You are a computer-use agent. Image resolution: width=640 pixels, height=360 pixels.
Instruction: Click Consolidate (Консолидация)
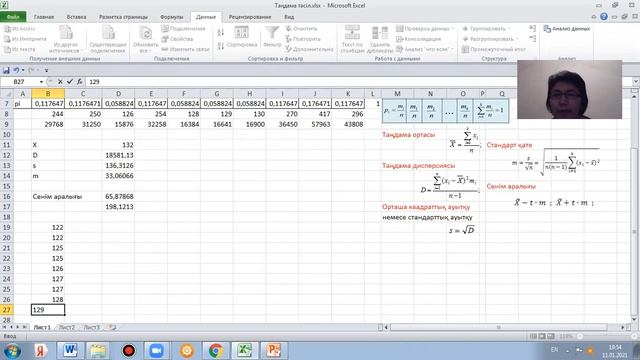pos(419,39)
